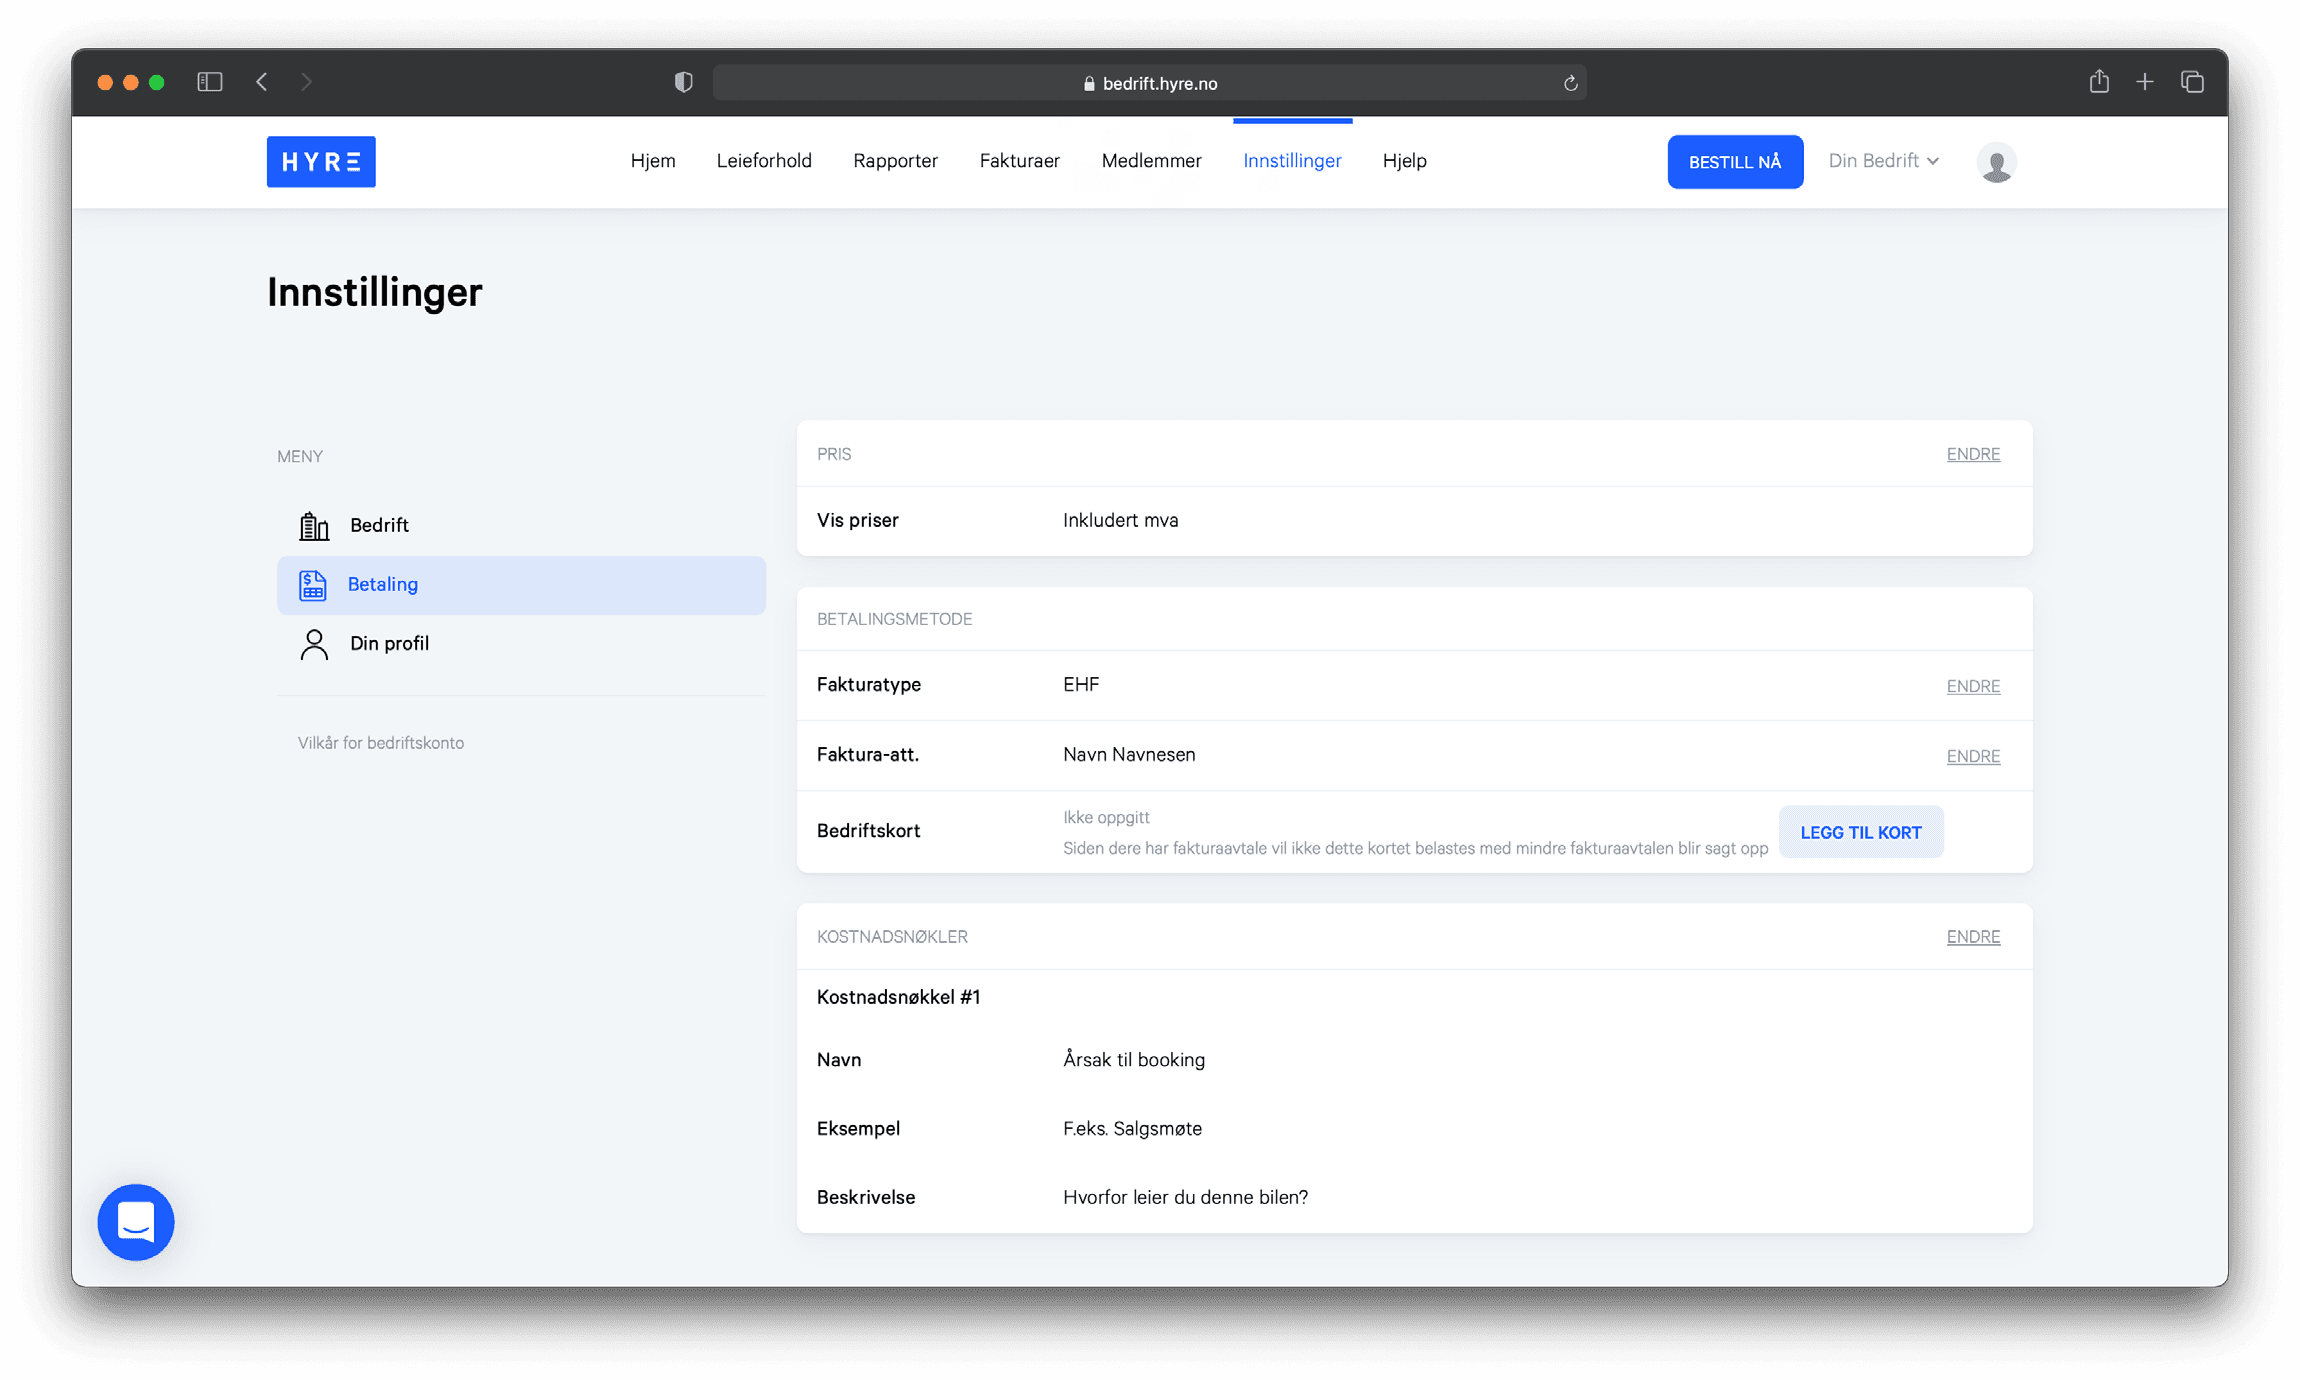Click the Navn Navnesen text
The width and height of the screenshot is (2300, 1380).
click(x=1129, y=755)
